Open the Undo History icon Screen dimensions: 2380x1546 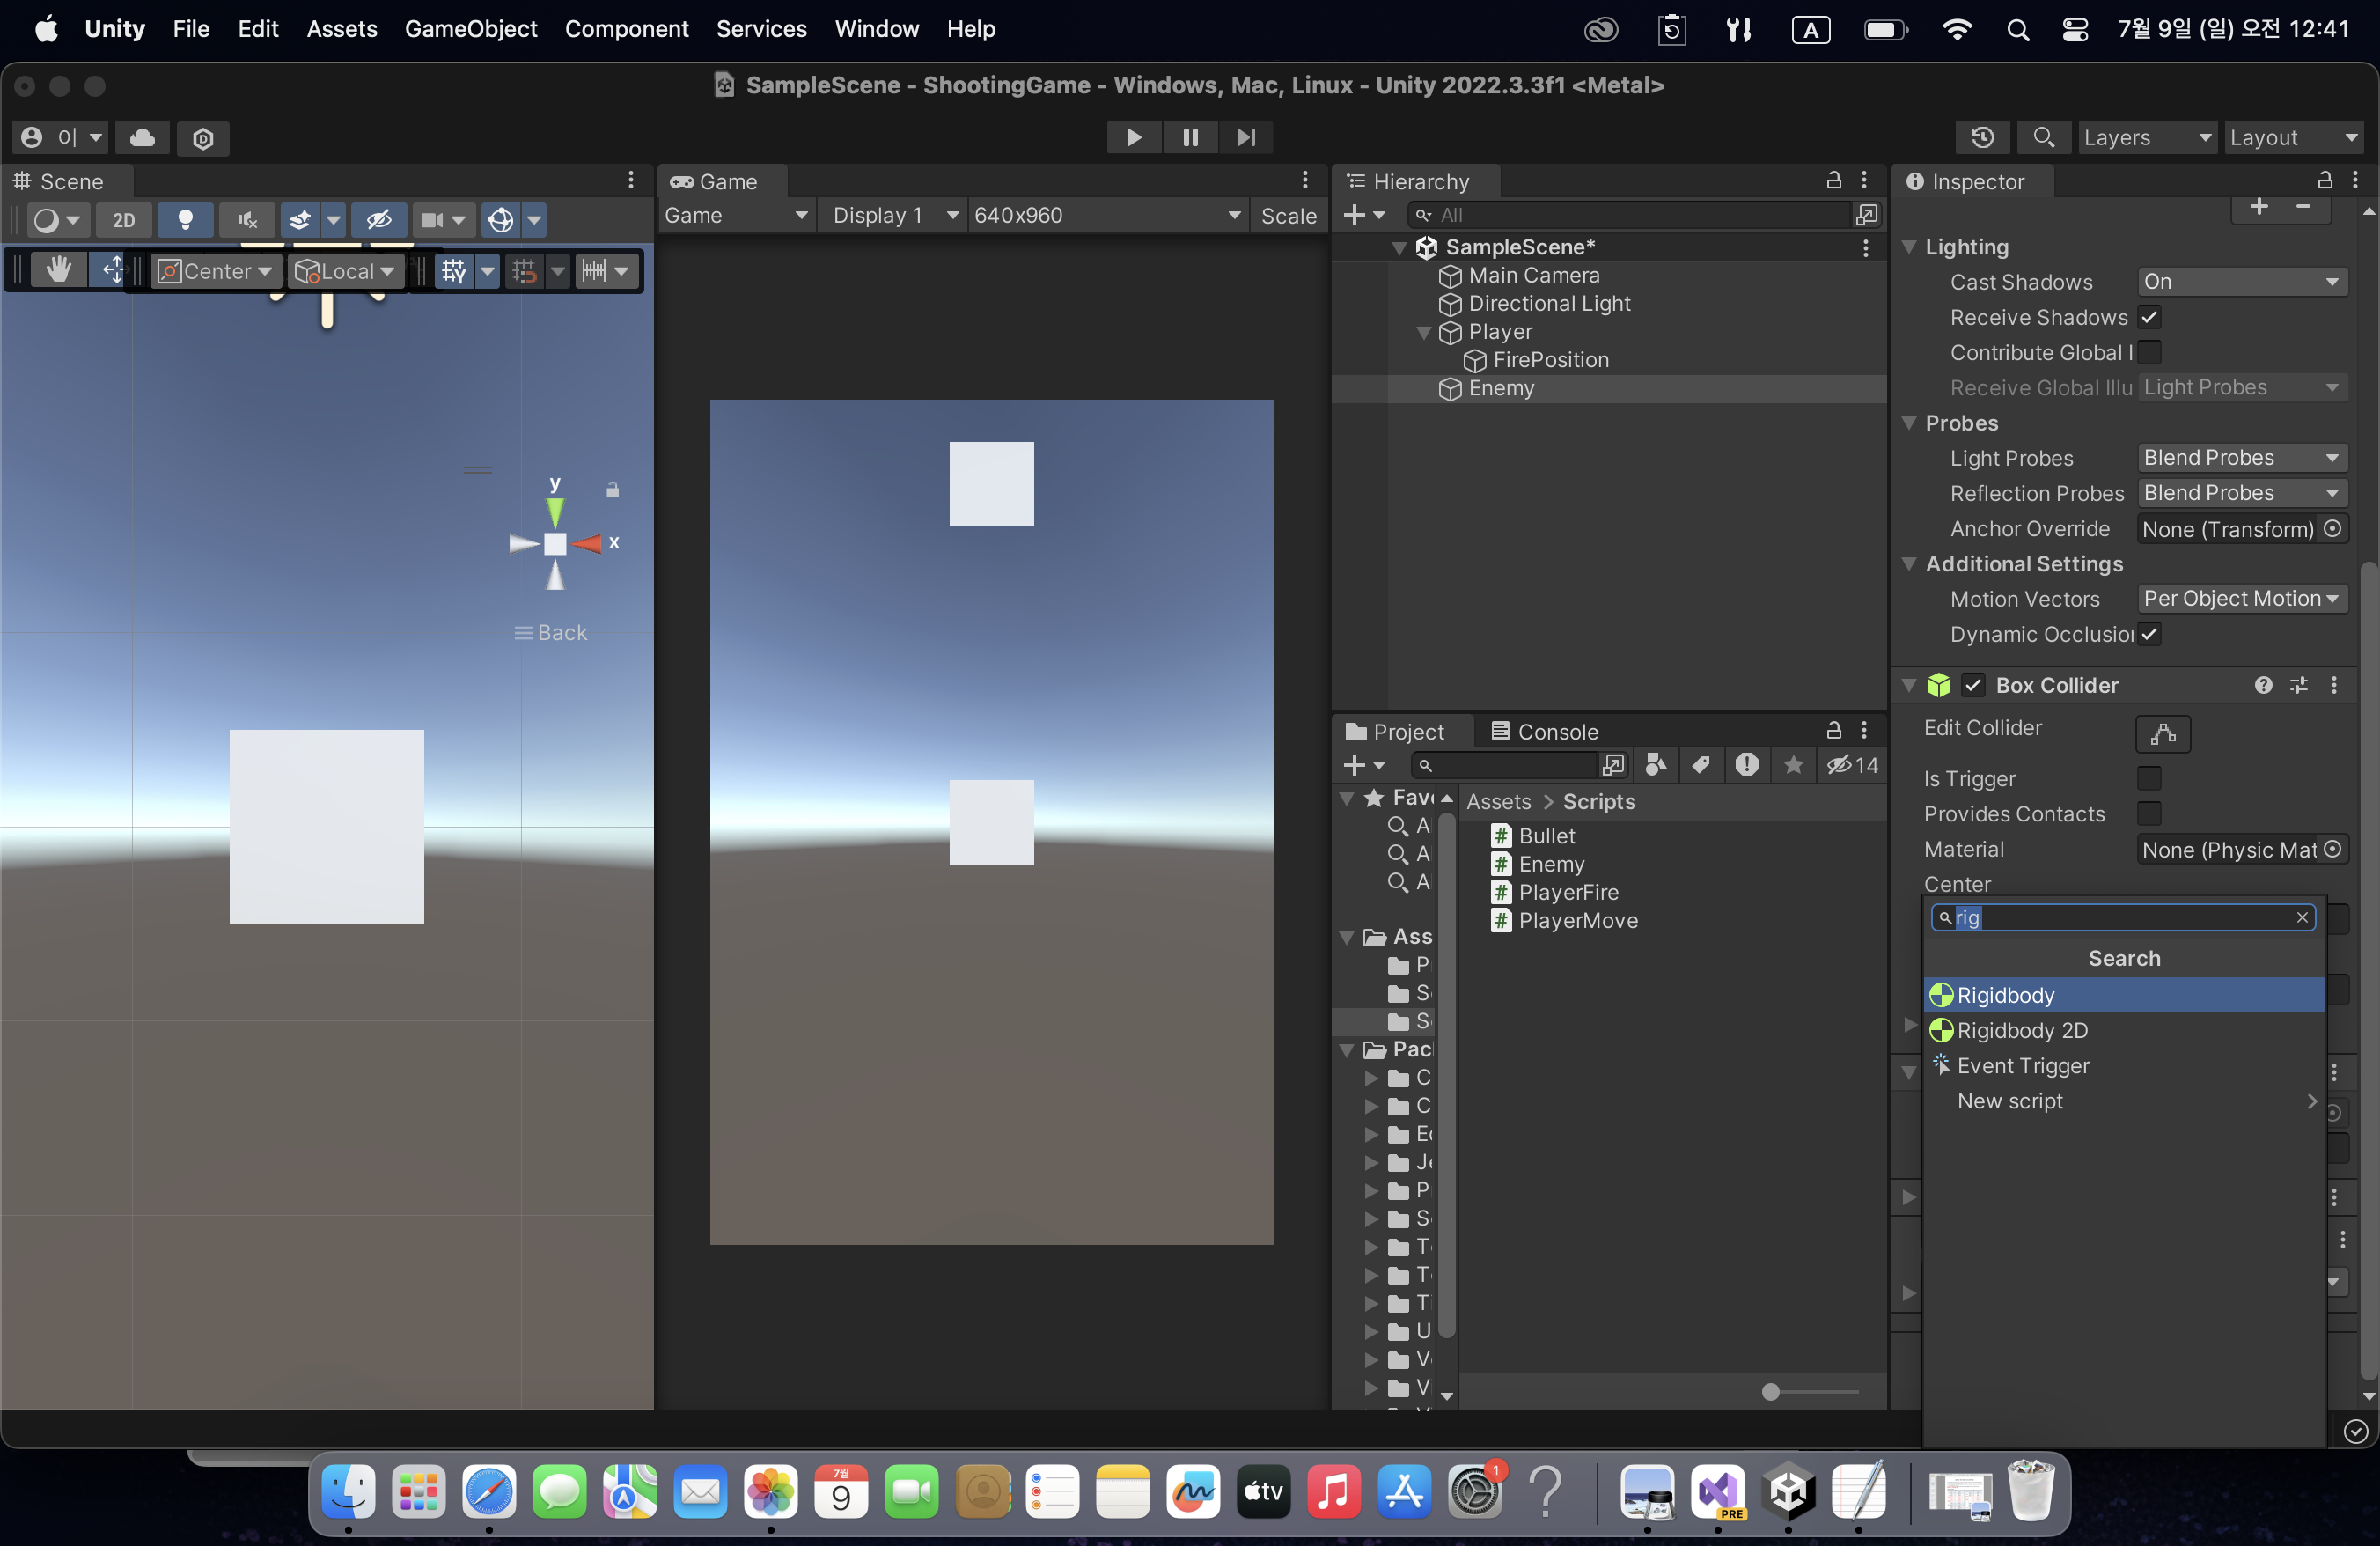coord(1982,137)
